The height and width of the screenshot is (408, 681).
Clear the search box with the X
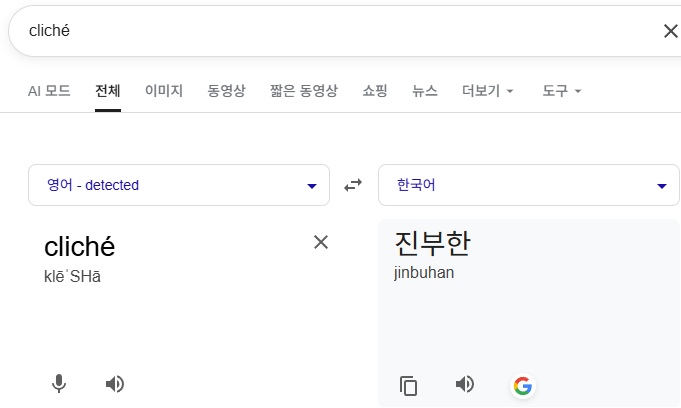670,31
